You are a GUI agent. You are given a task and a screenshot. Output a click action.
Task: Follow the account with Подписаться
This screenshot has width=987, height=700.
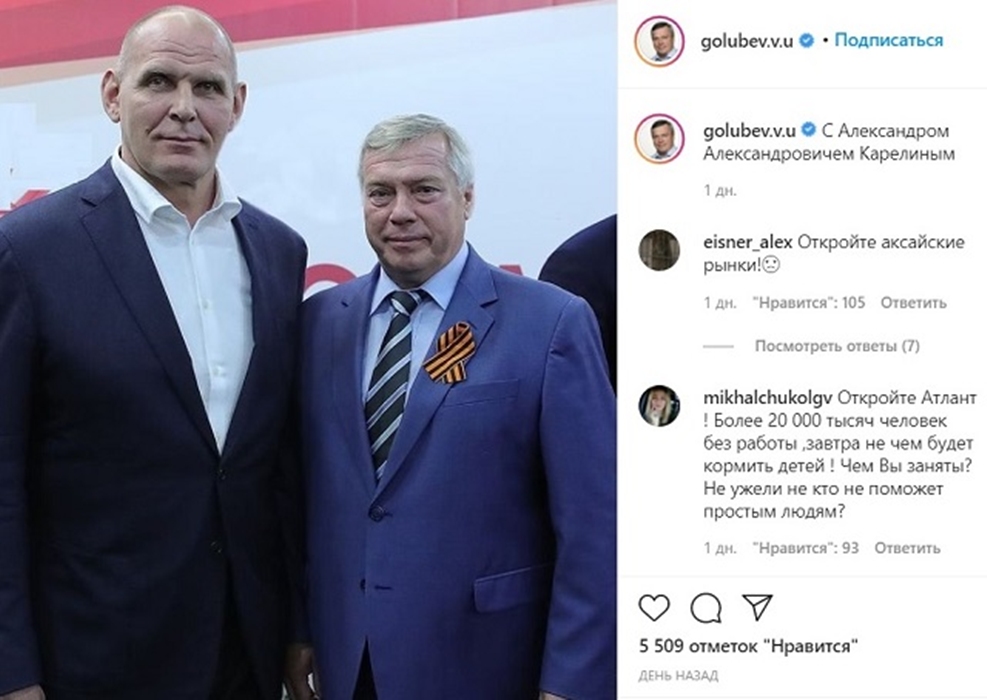click(889, 40)
